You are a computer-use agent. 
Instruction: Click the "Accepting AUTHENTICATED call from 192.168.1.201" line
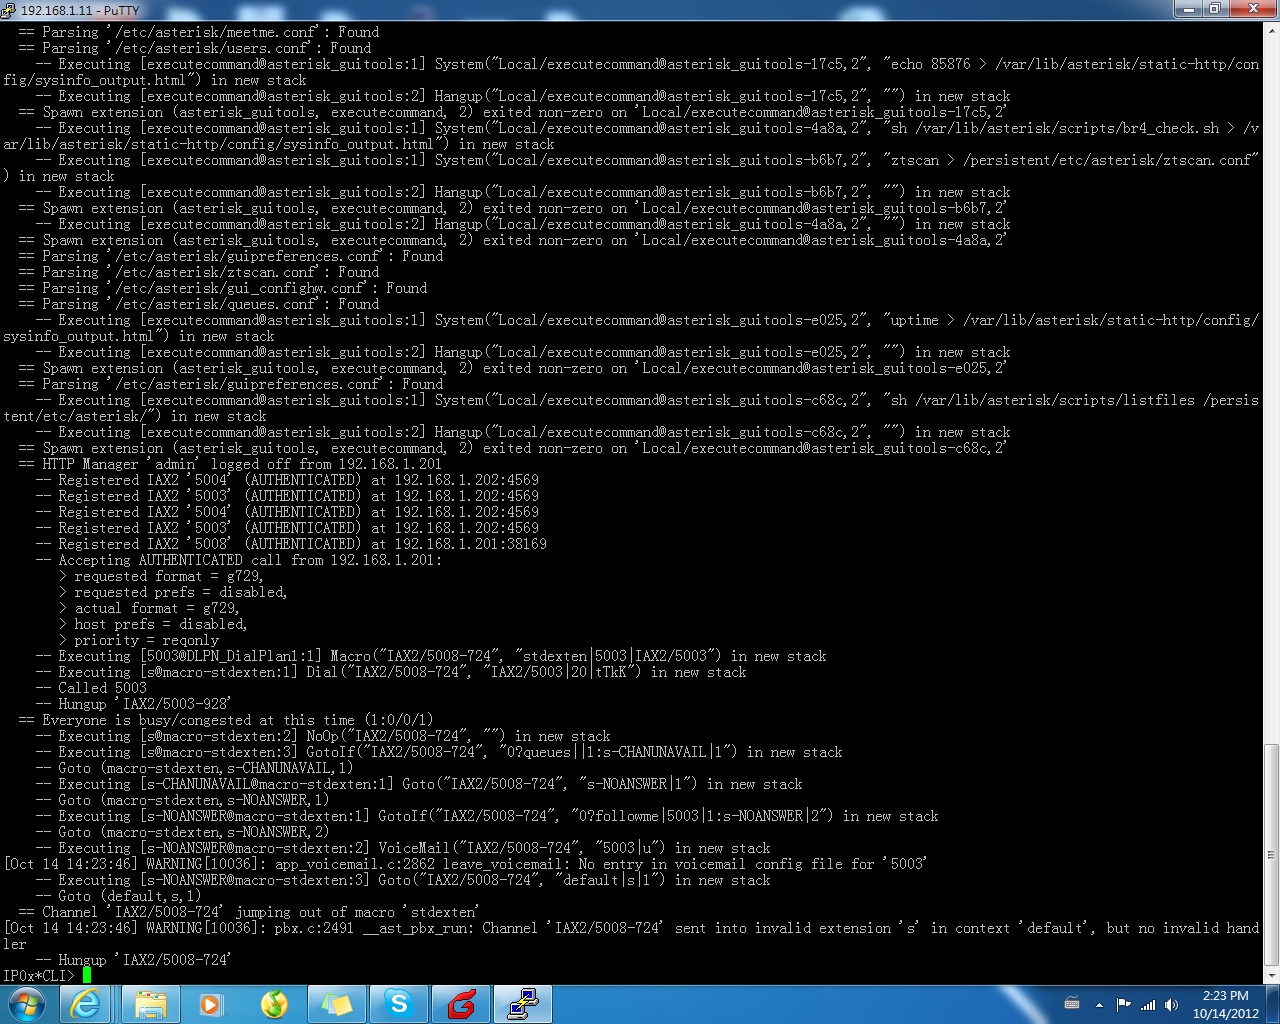tap(238, 560)
